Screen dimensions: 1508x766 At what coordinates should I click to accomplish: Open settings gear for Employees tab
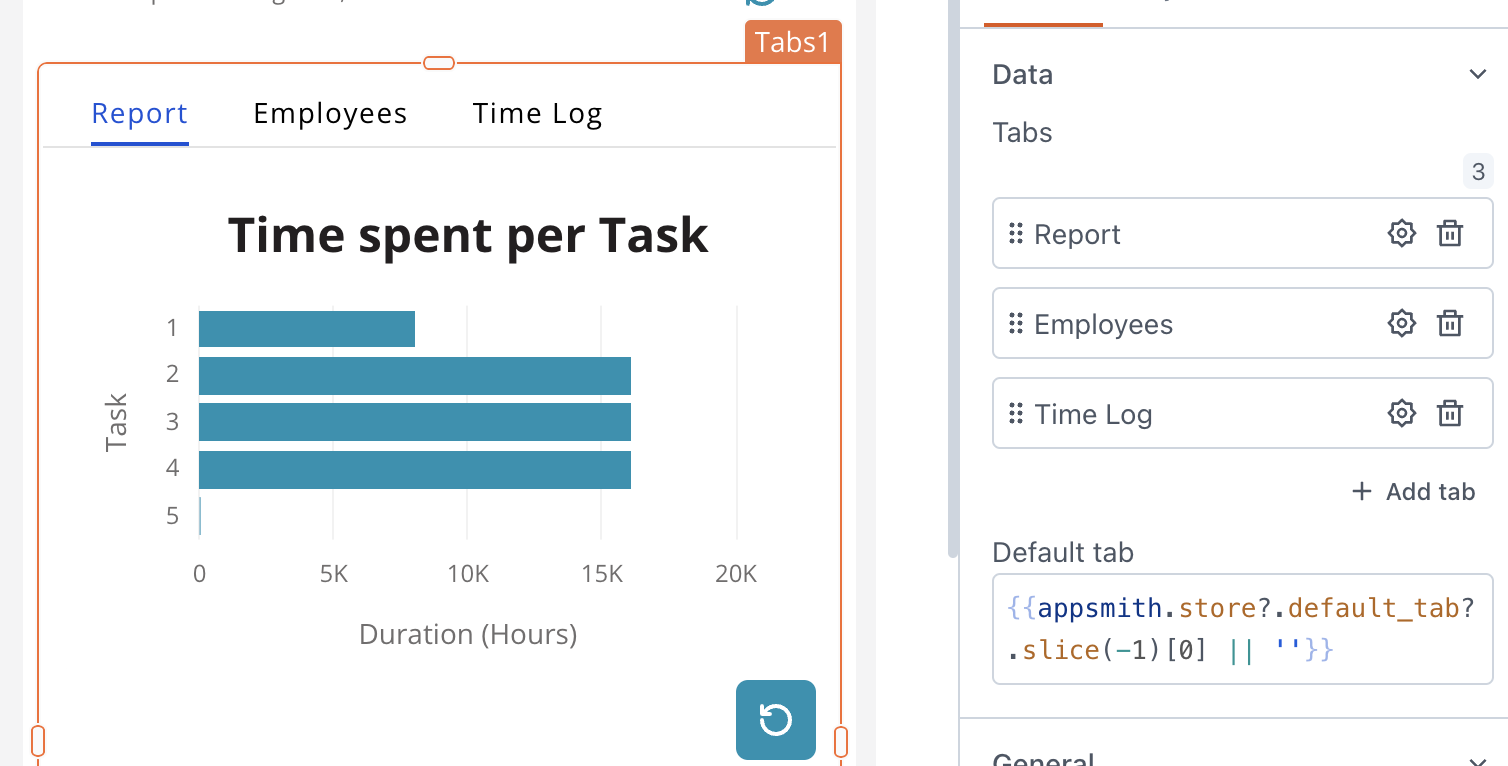tap(1402, 324)
